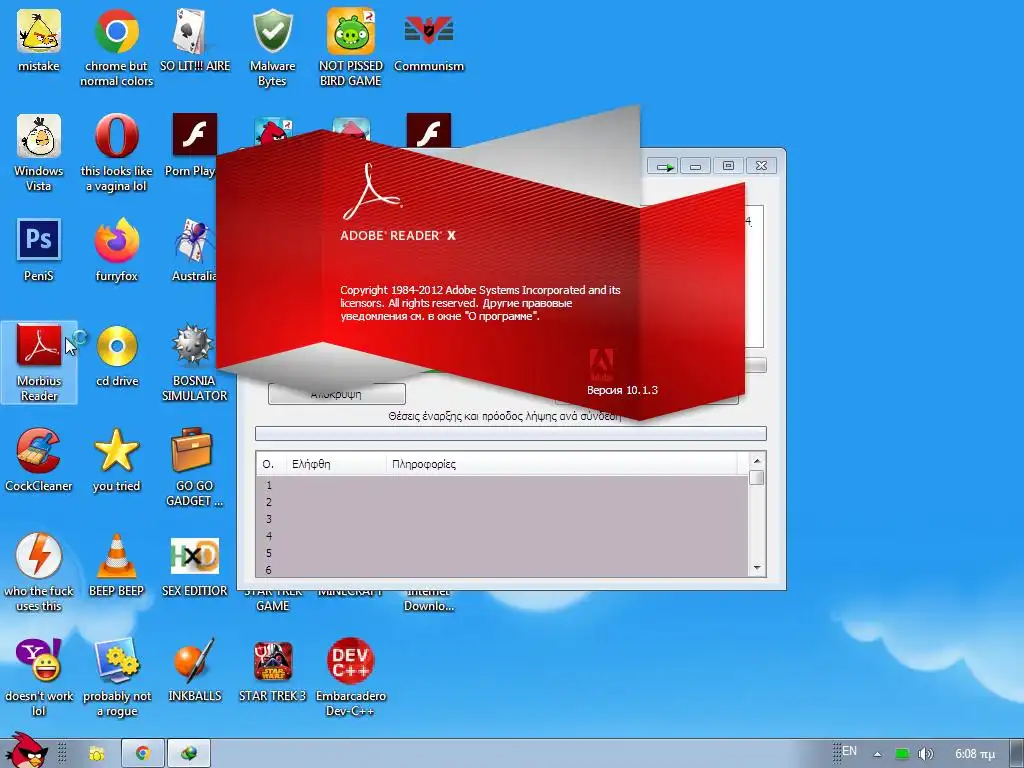This screenshot has height=768, width=1024.
Task: Open the Embarcadero Dev-C++ icon
Action: point(351,660)
